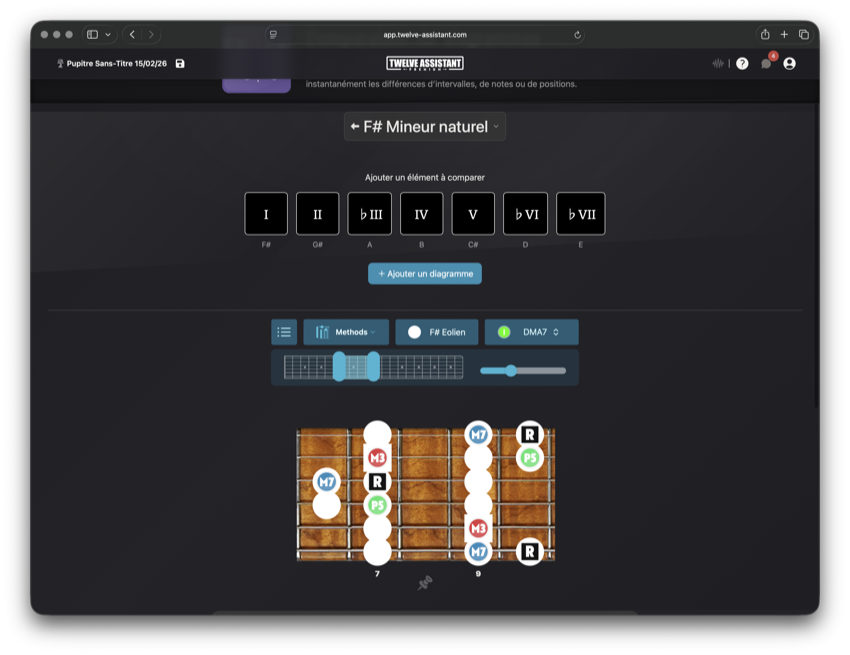850x655 pixels.
Task: Click the Ajouter un diagramme button
Action: (425, 273)
